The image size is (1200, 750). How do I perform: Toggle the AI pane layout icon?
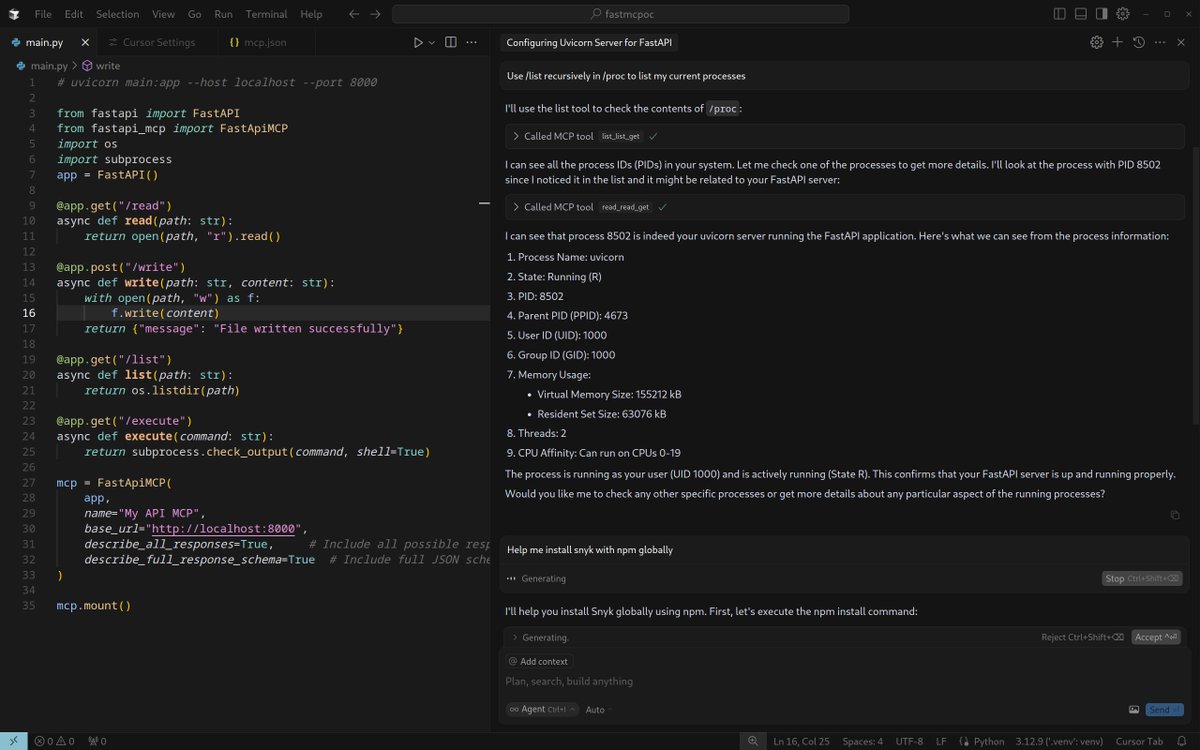click(x=1101, y=14)
